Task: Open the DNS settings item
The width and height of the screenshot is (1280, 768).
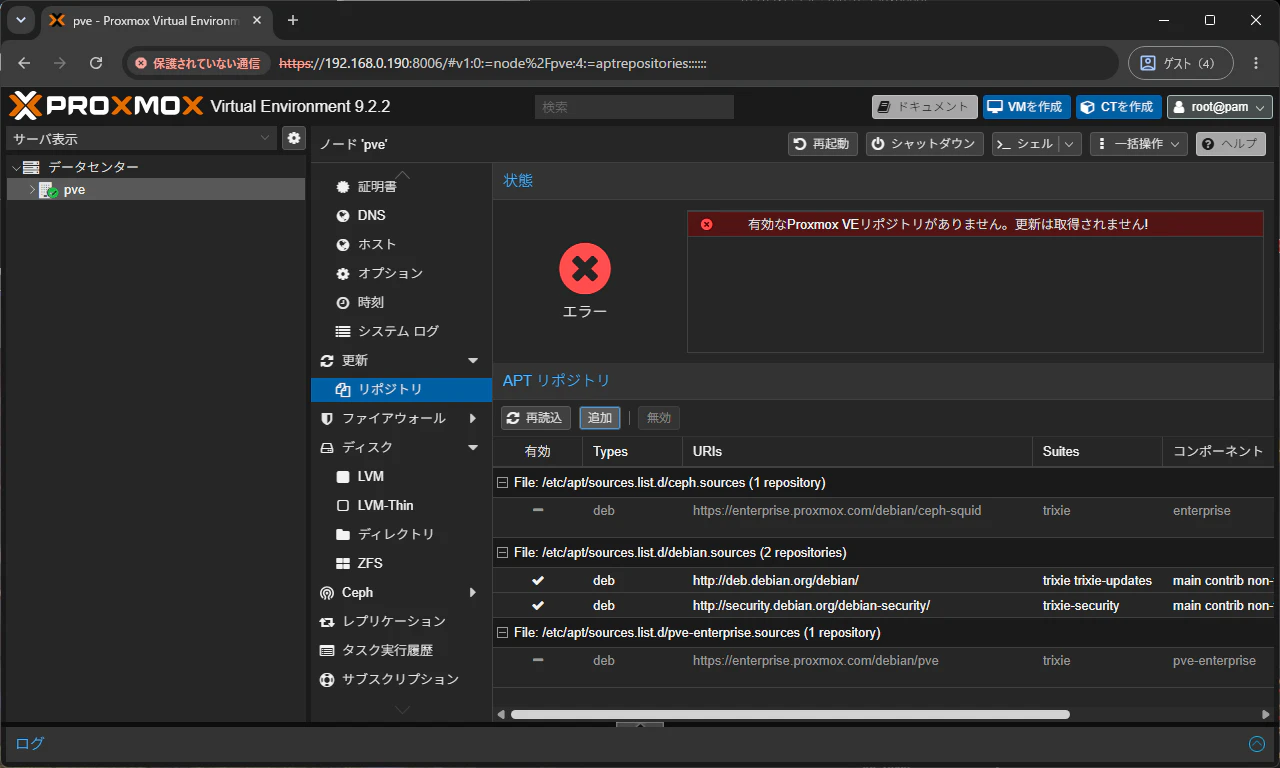Action: (x=371, y=215)
